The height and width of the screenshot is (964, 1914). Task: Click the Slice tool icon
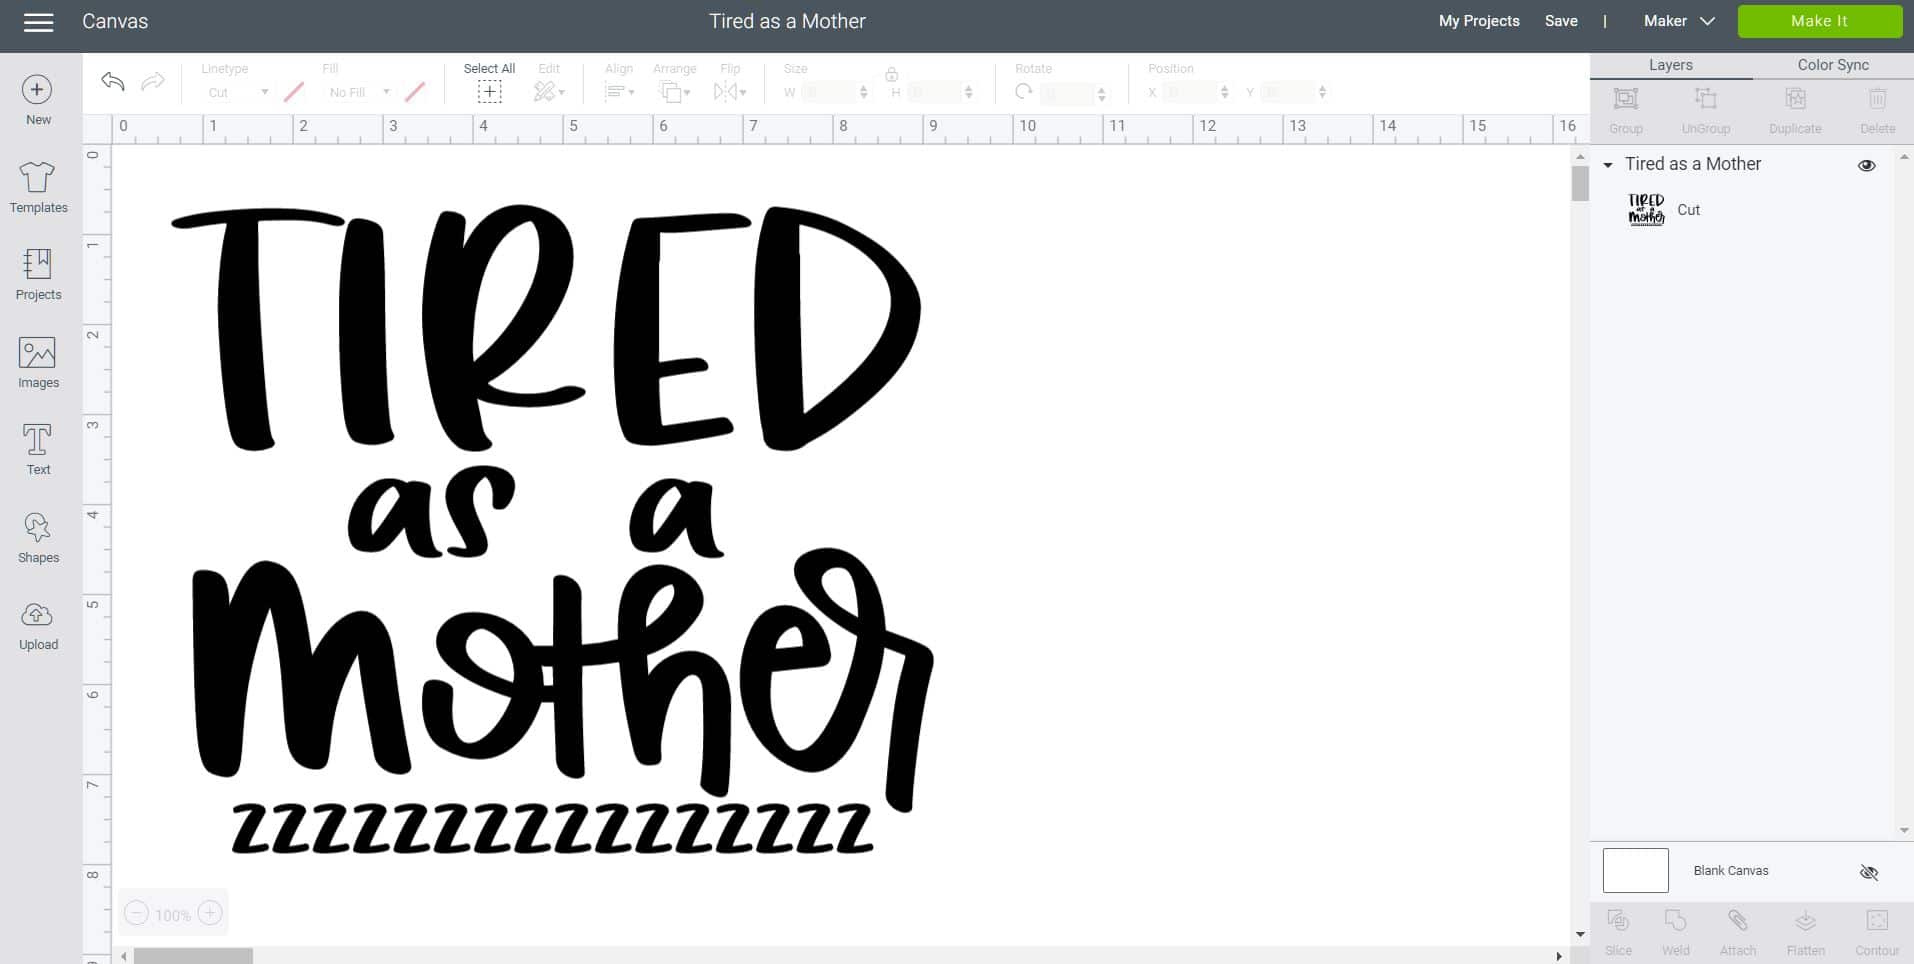(1618, 921)
